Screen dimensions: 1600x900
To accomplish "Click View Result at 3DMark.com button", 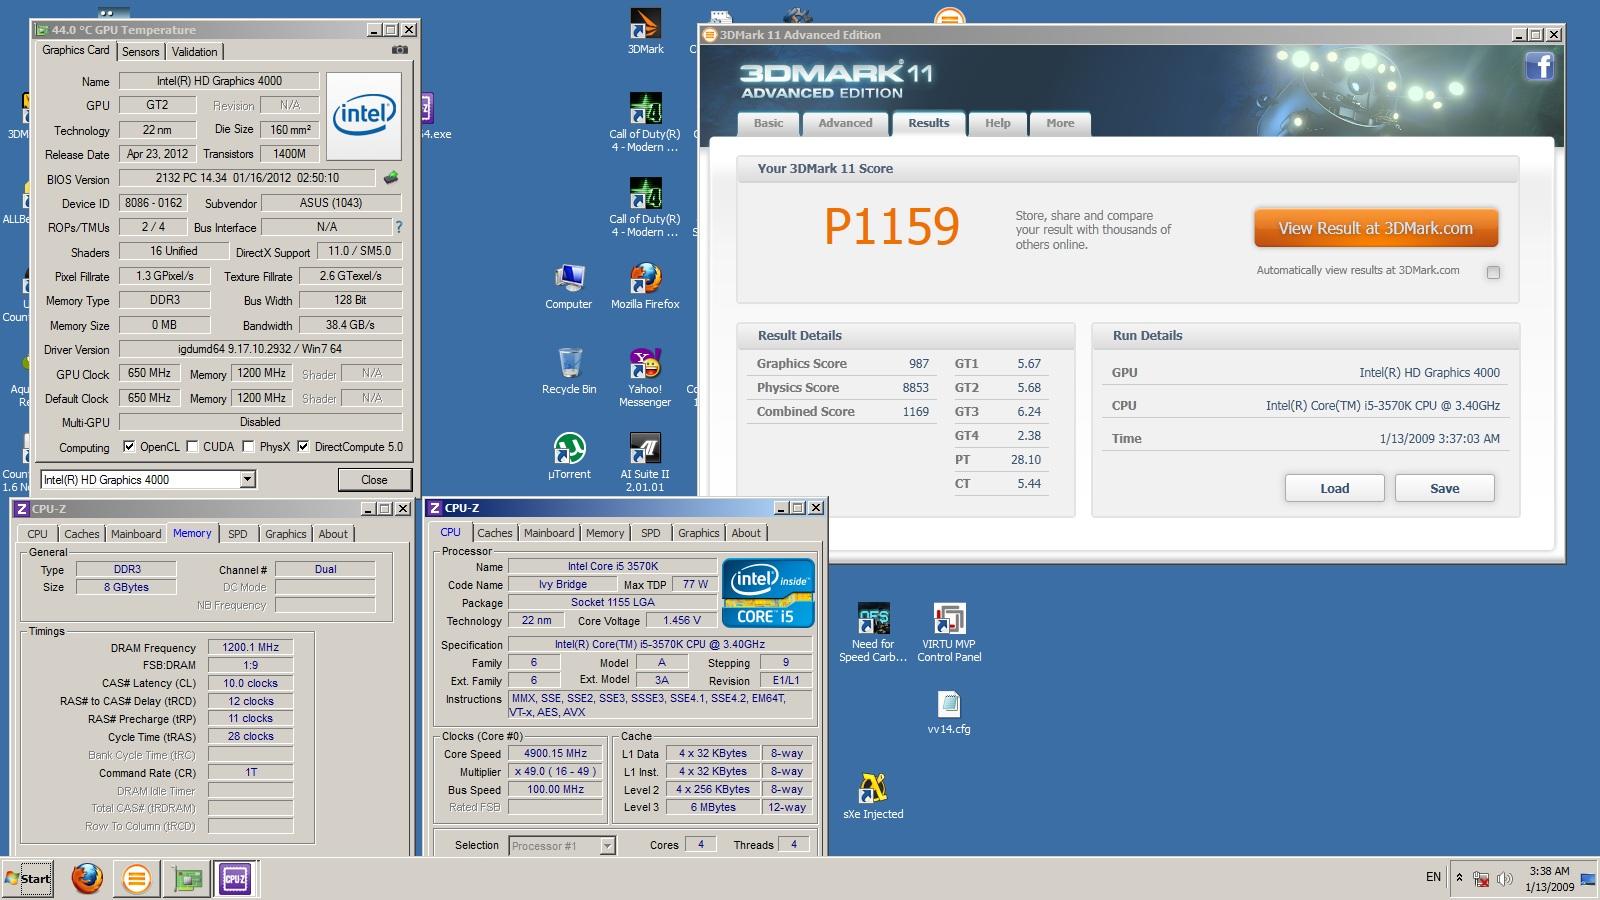I will coord(1376,228).
